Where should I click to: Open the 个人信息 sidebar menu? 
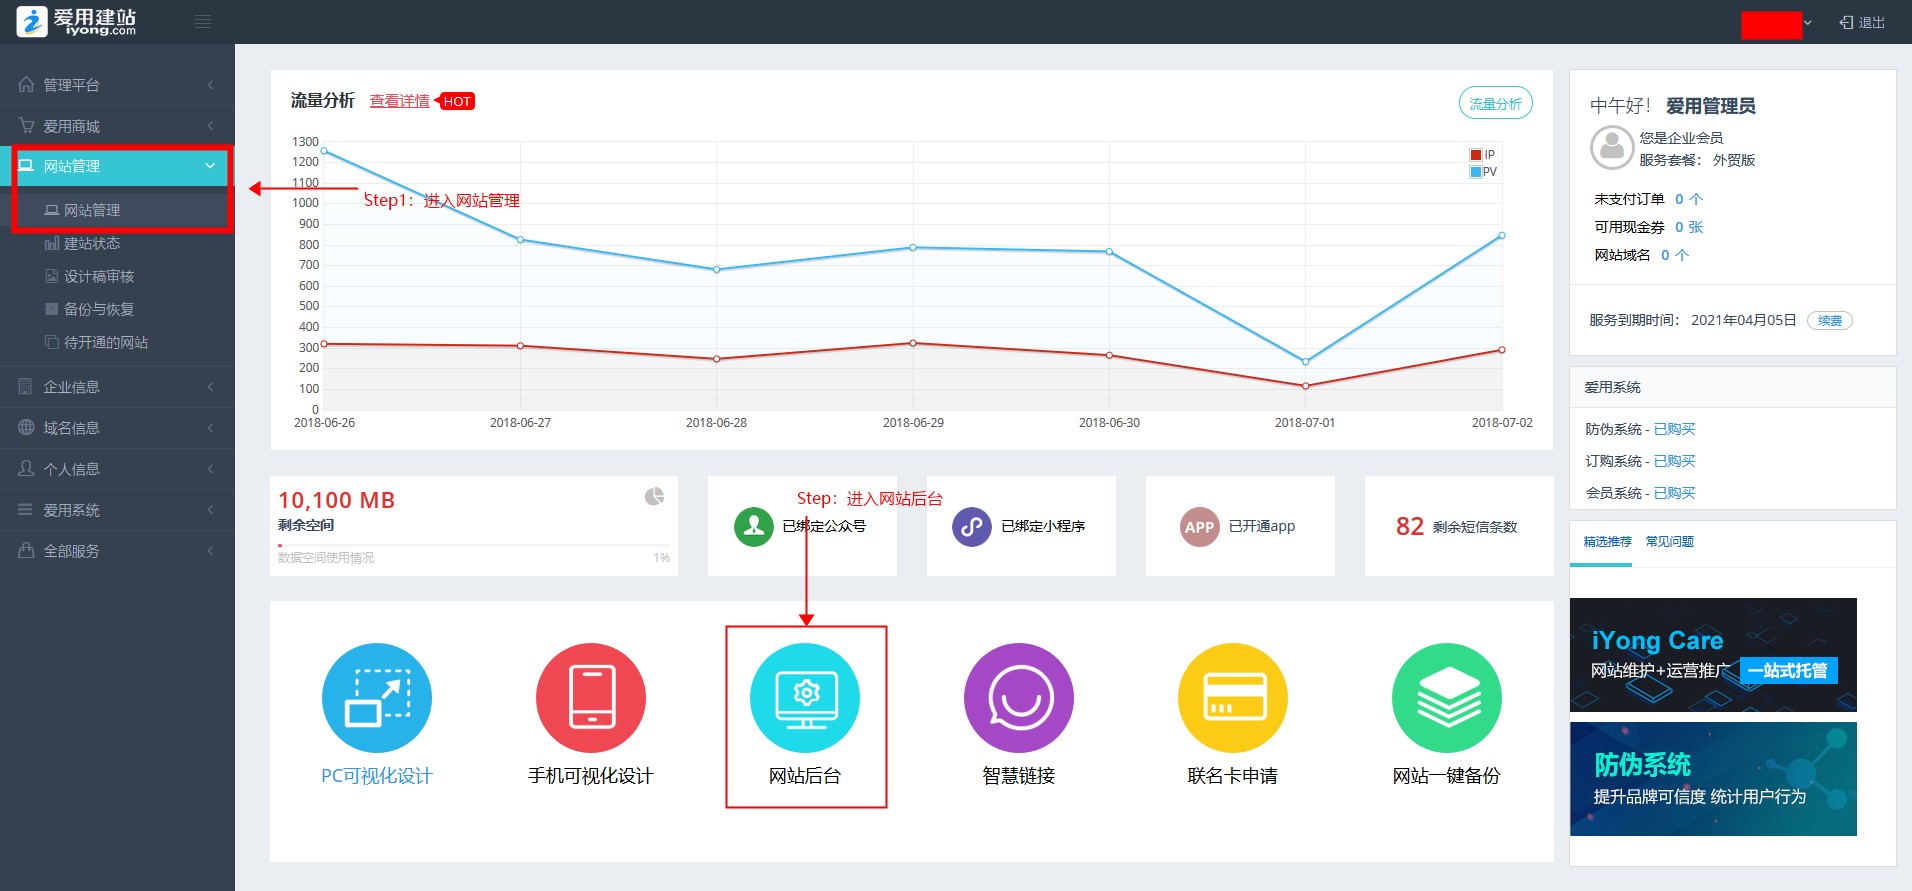(117, 469)
